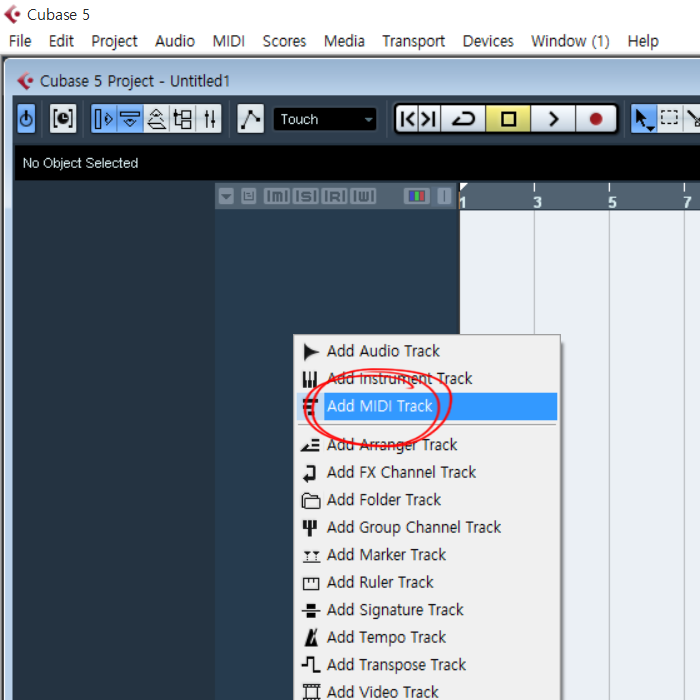
Task: Toggle global Read automation button
Action: [x=335, y=196]
